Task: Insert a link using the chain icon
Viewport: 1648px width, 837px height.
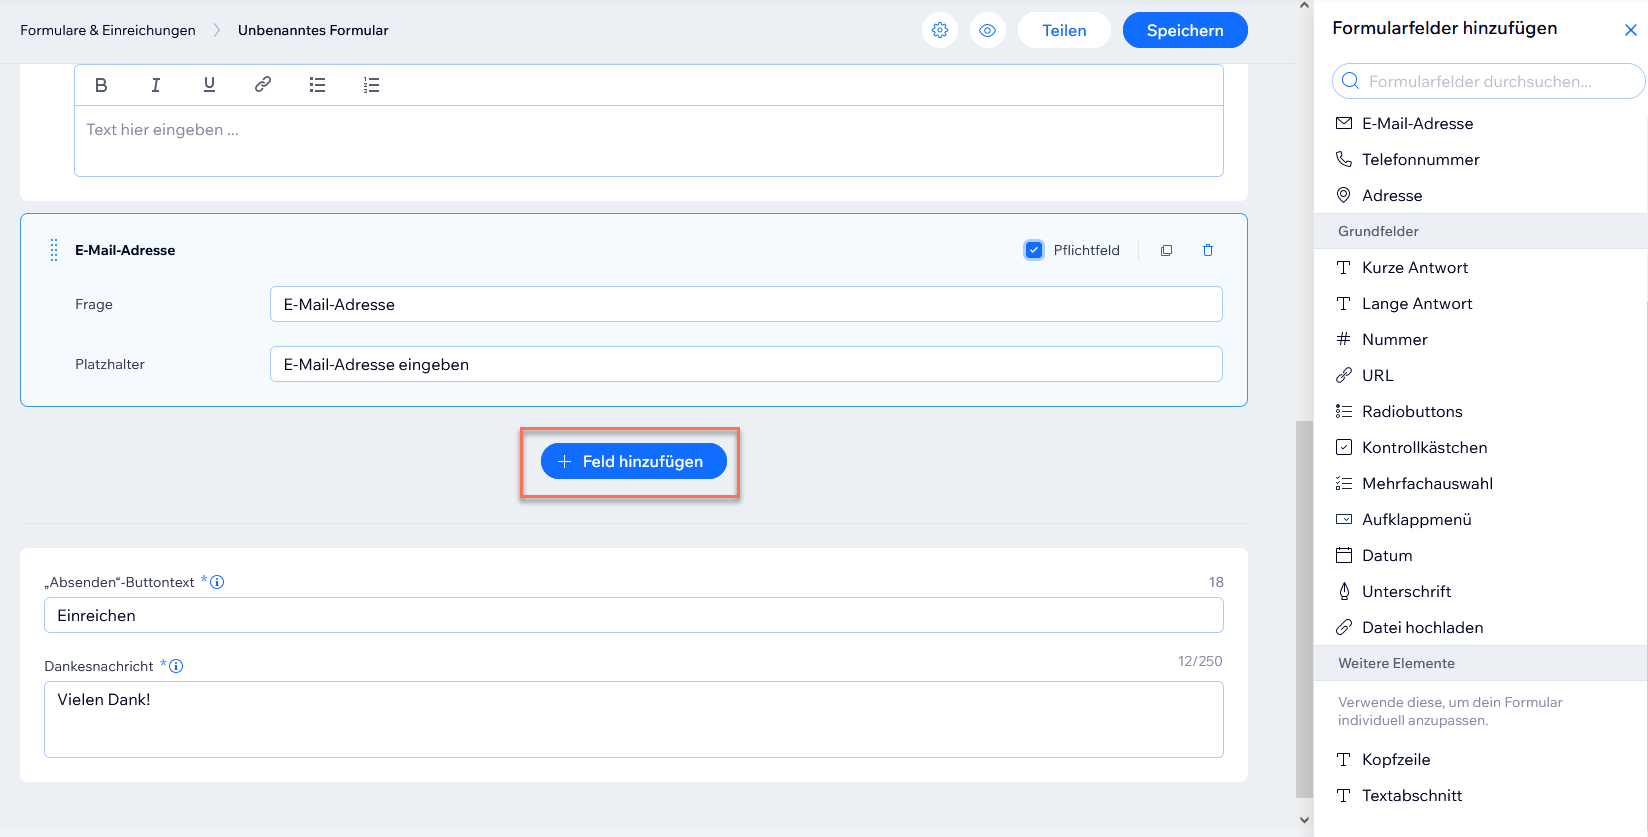Action: tap(263, 85)
